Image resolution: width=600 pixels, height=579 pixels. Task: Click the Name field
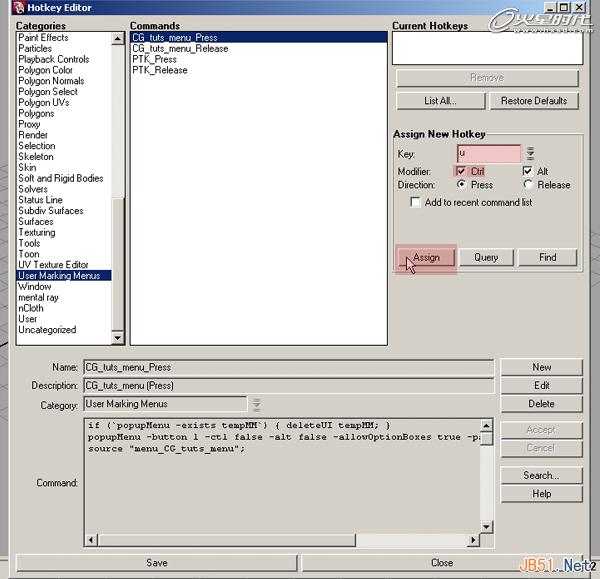coord(289,367)
